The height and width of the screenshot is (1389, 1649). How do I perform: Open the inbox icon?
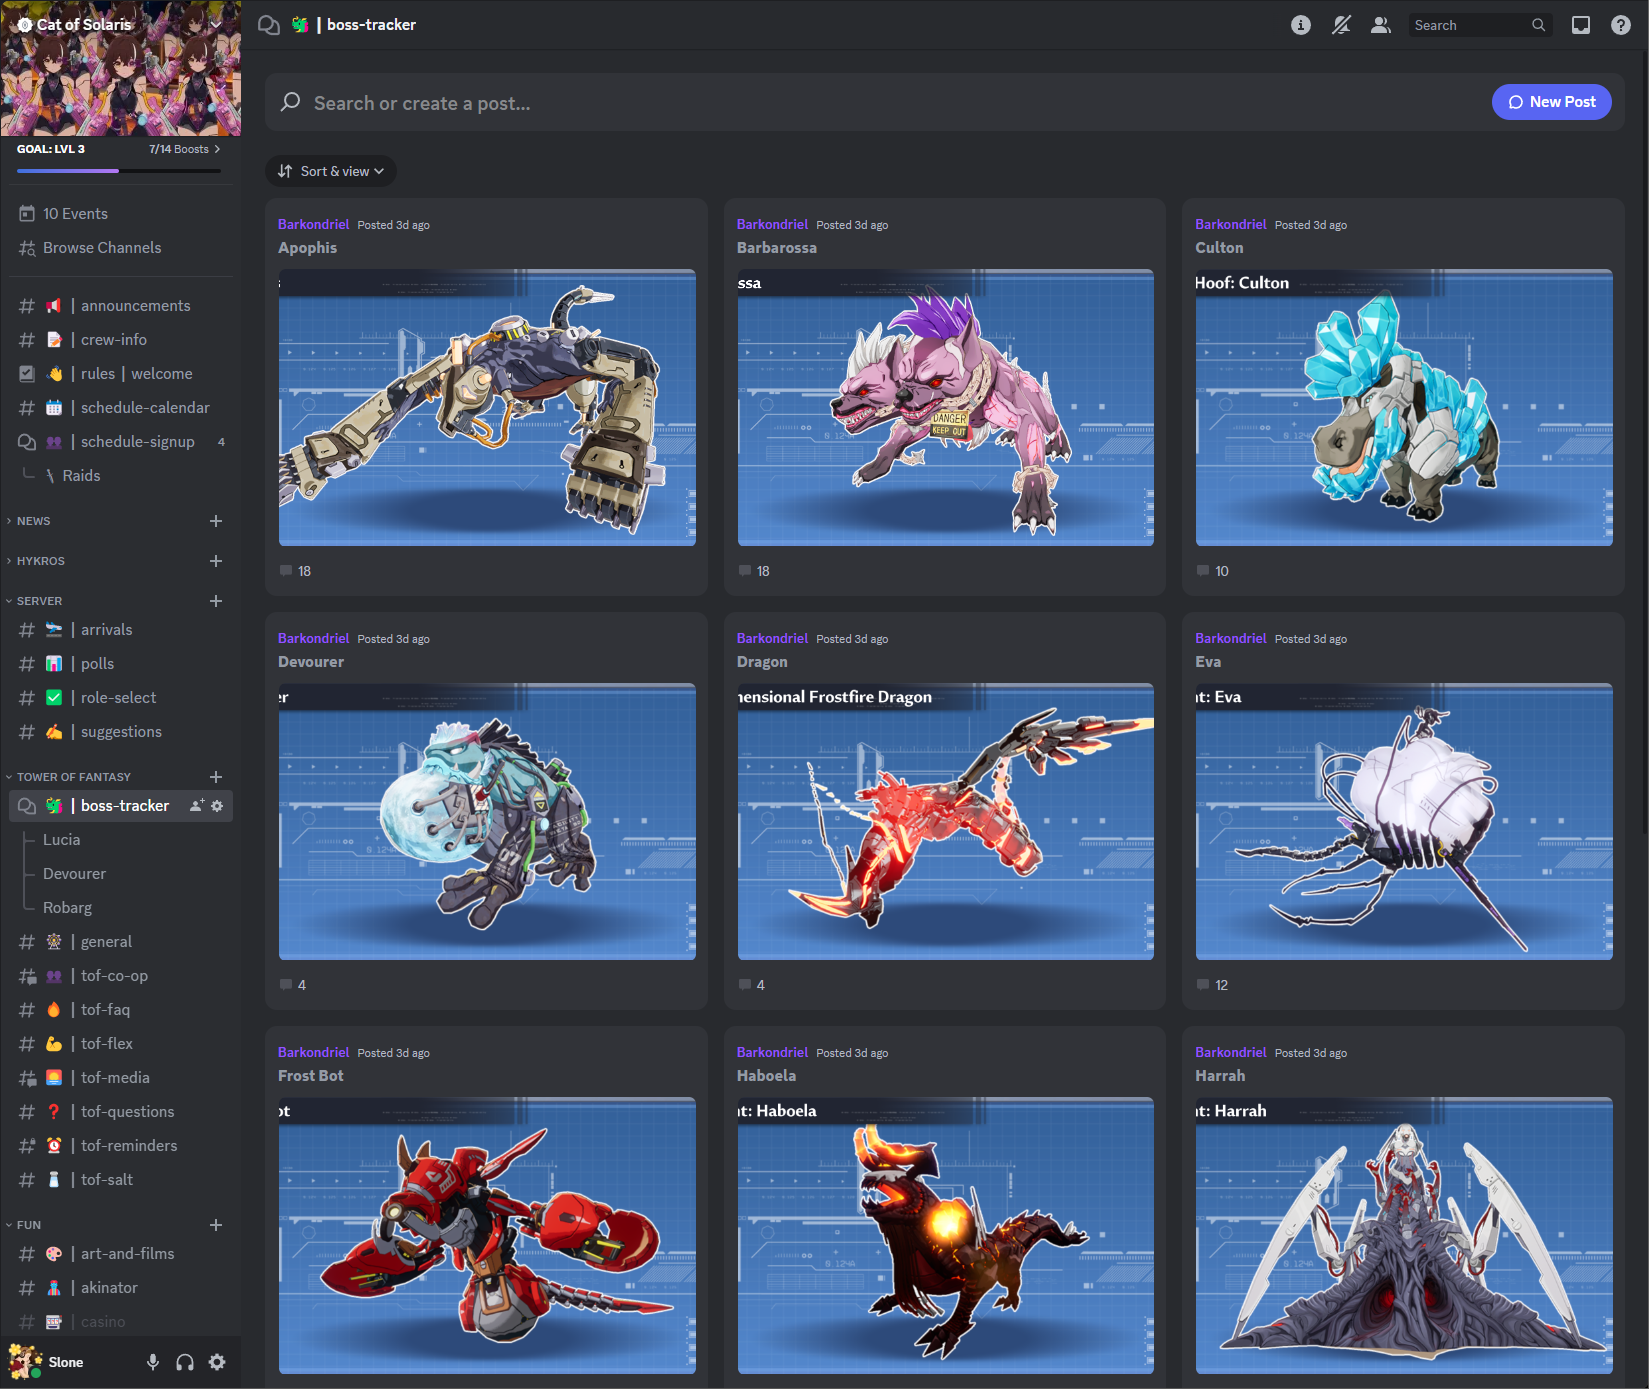(x=1581, y=25)
